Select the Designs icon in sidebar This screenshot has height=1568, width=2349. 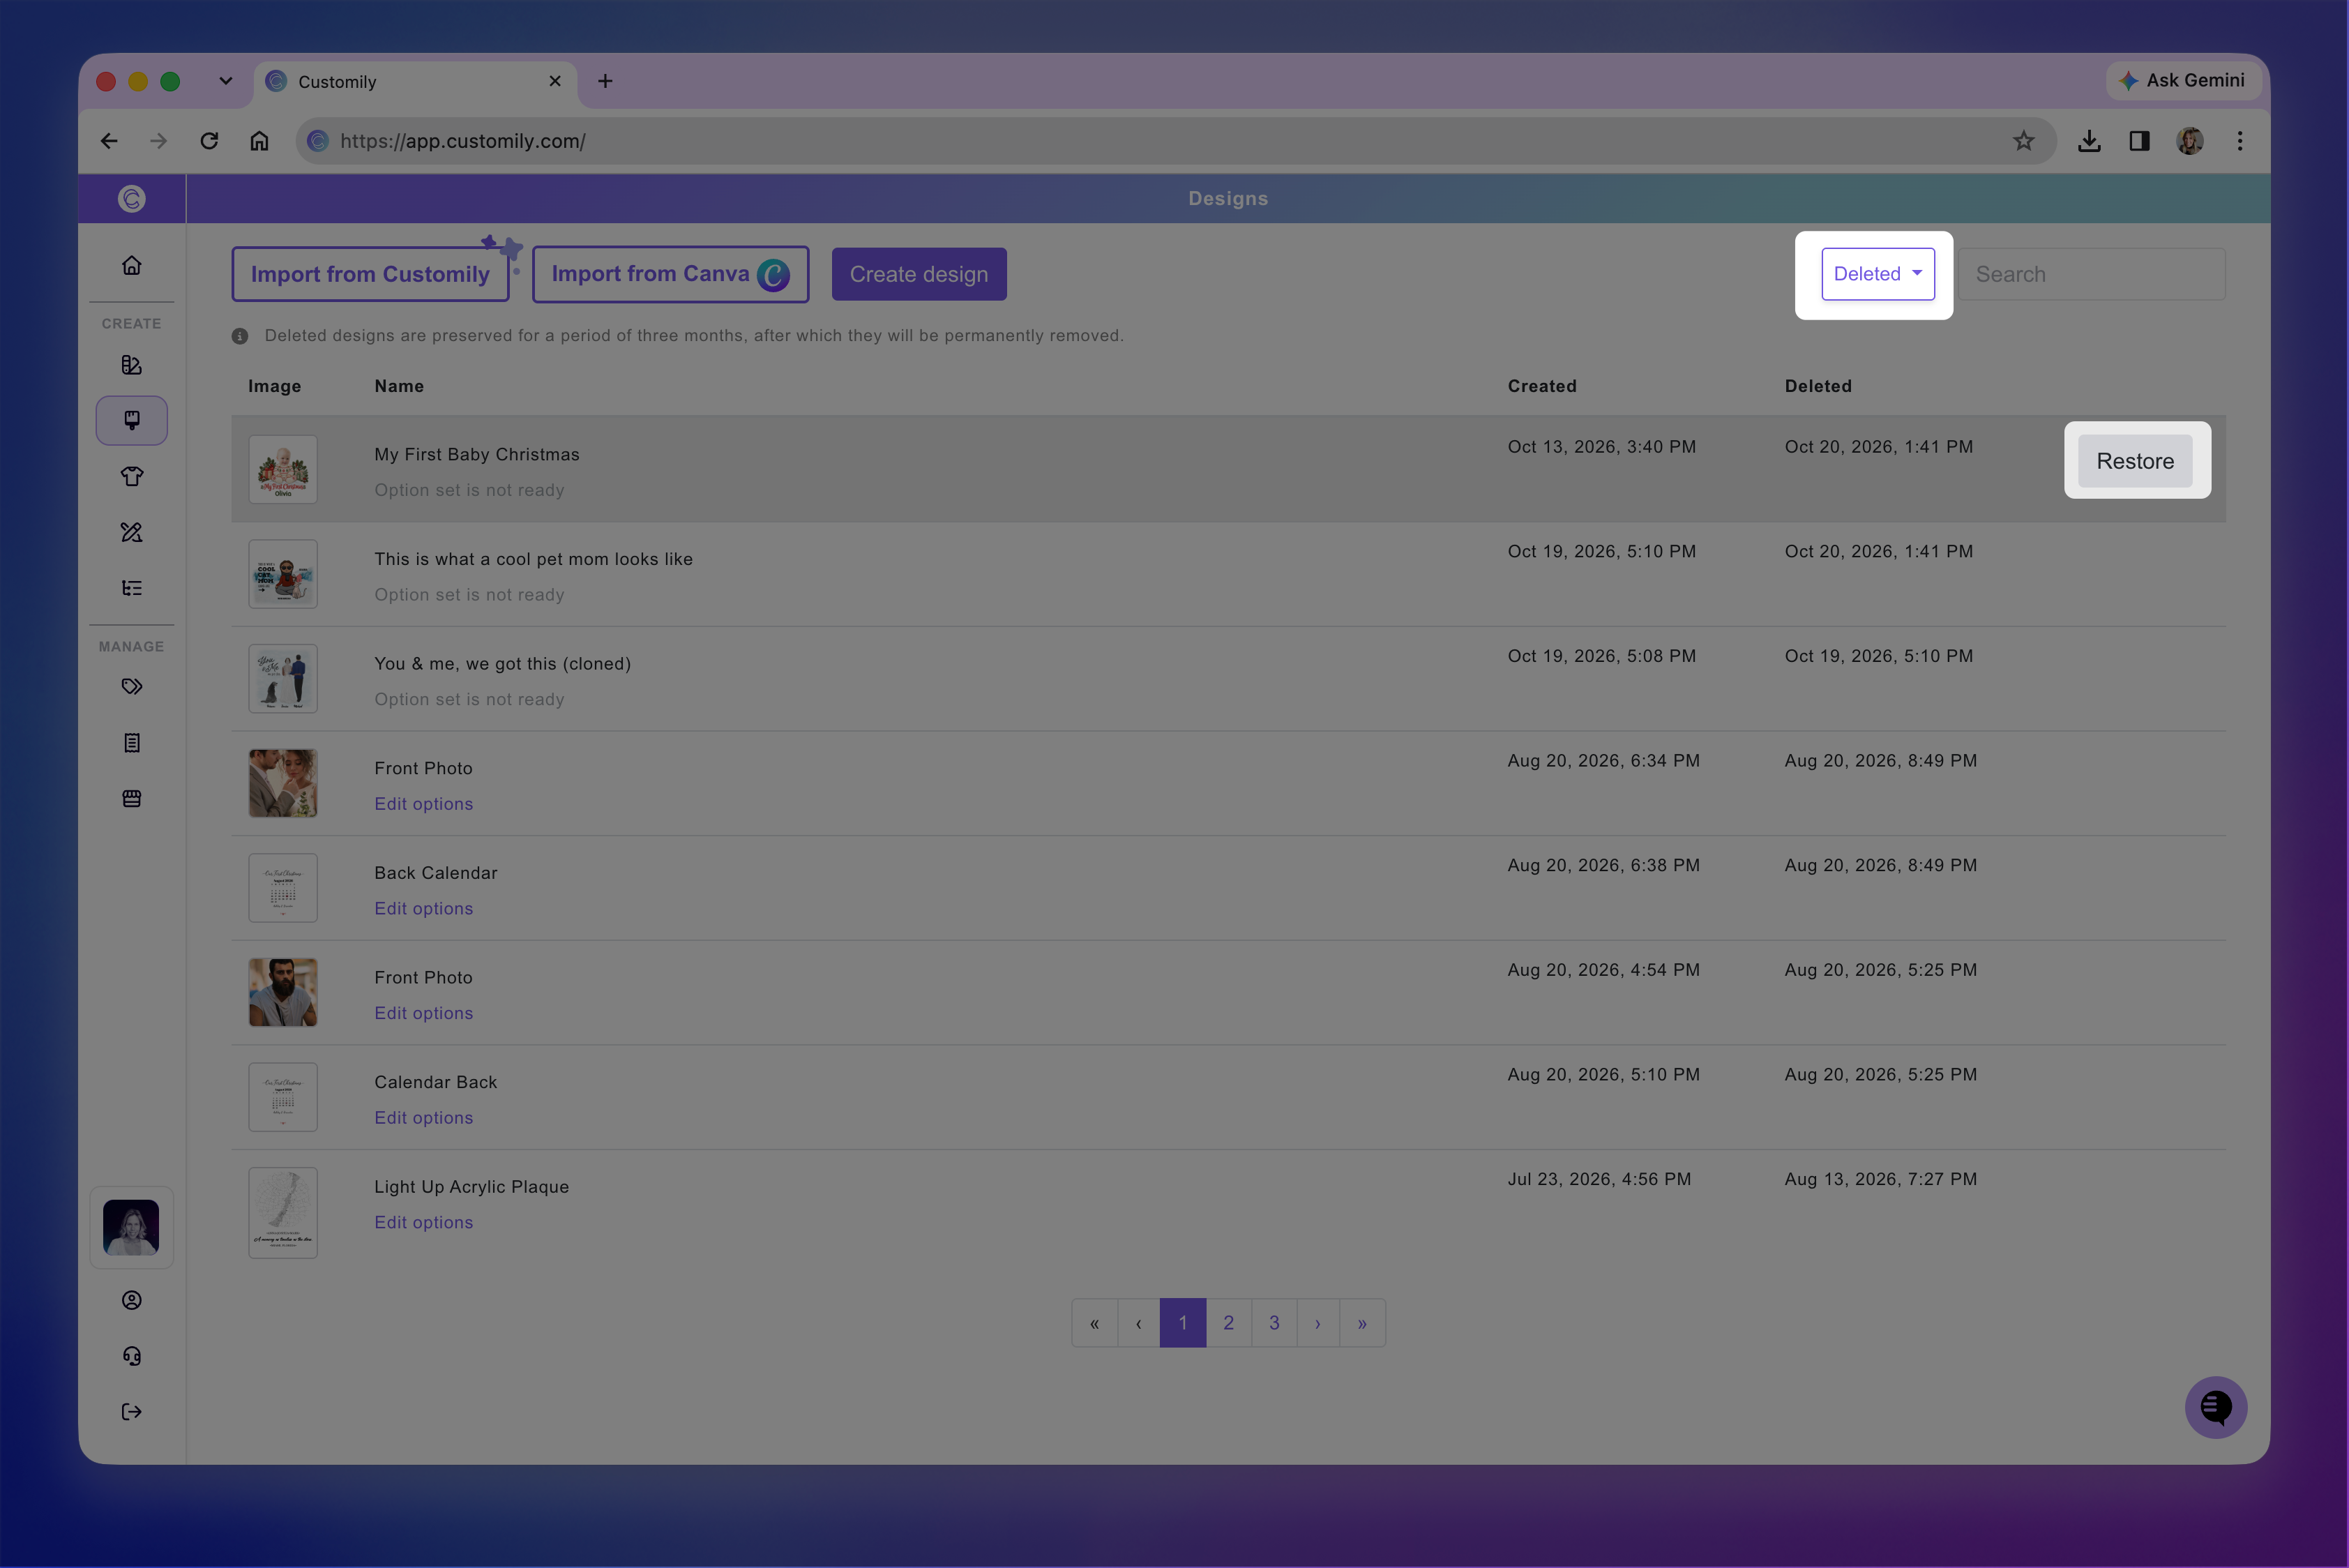[x=131, y=420]
